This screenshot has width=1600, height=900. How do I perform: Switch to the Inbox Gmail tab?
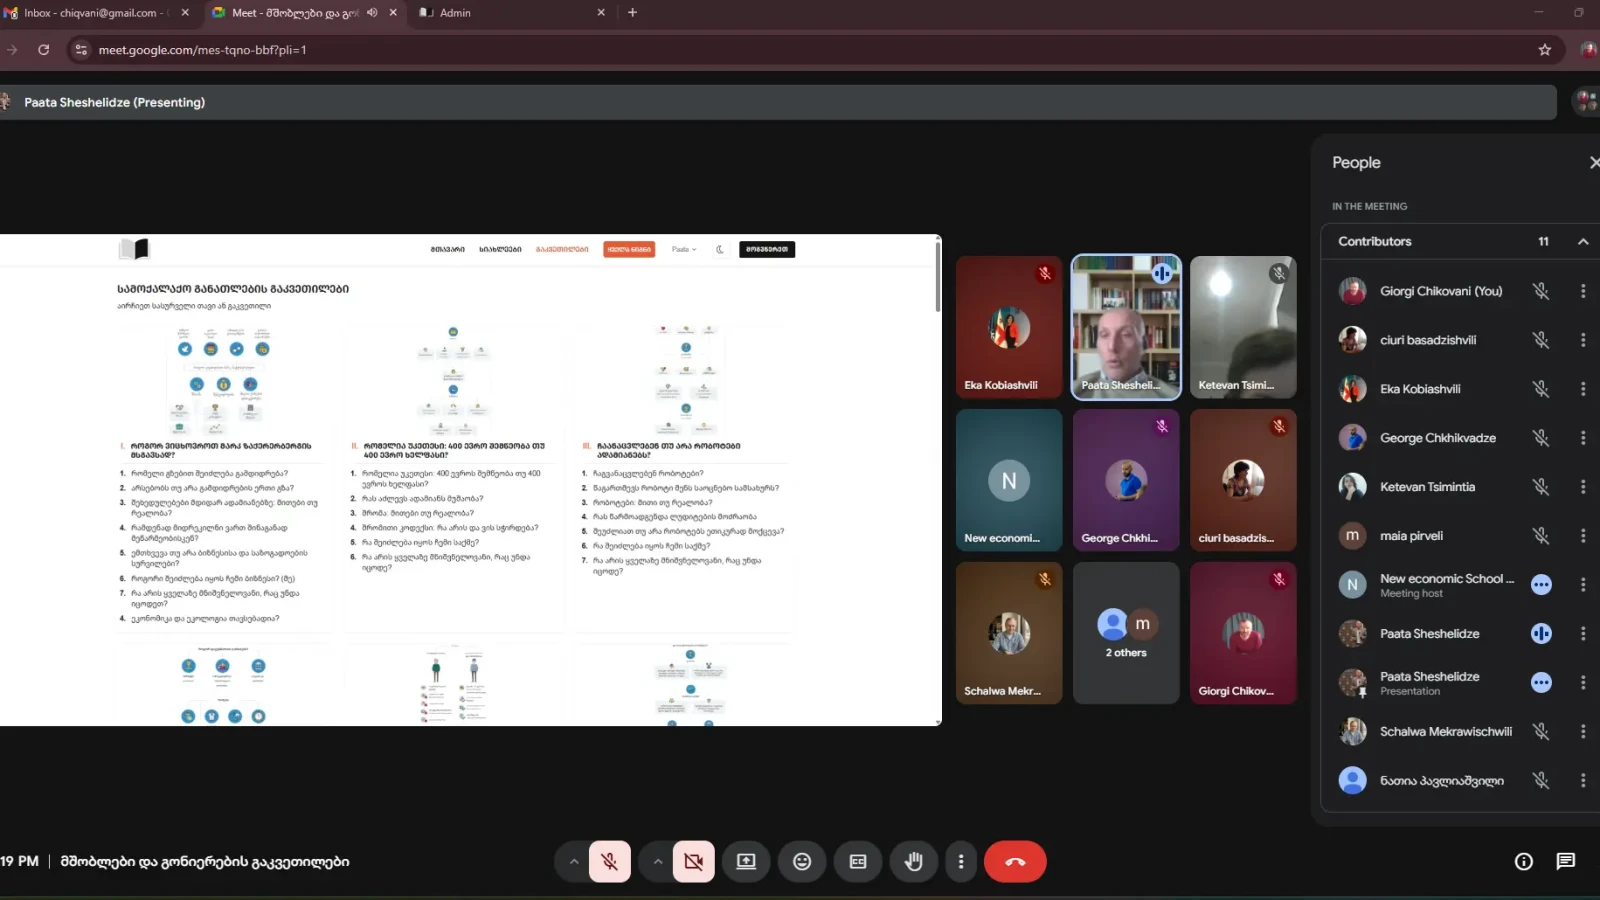pos(90,13)
